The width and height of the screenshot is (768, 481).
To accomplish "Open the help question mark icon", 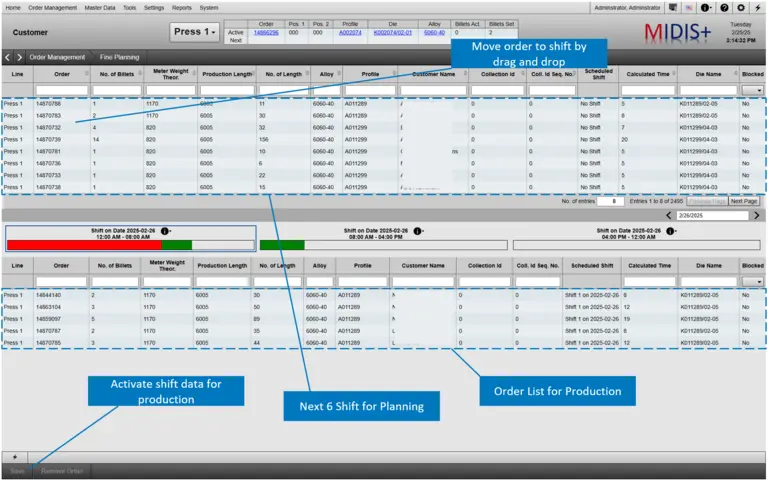I will 724,7.
